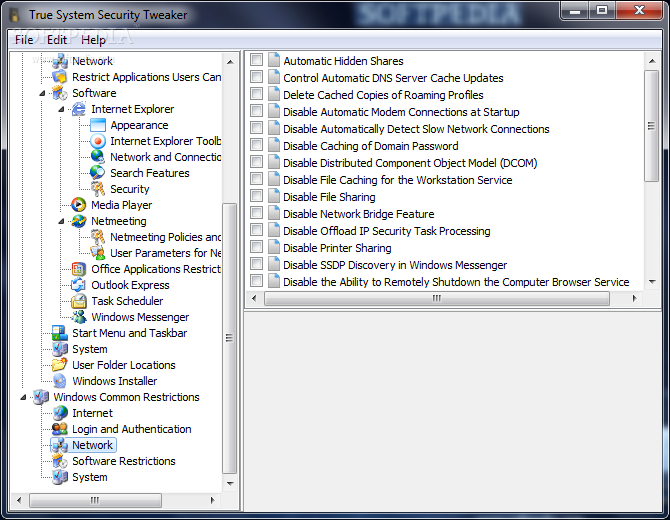Click the Windows Installer disc icon
Viewport: 670px width, 520px height.
[59, 381]
